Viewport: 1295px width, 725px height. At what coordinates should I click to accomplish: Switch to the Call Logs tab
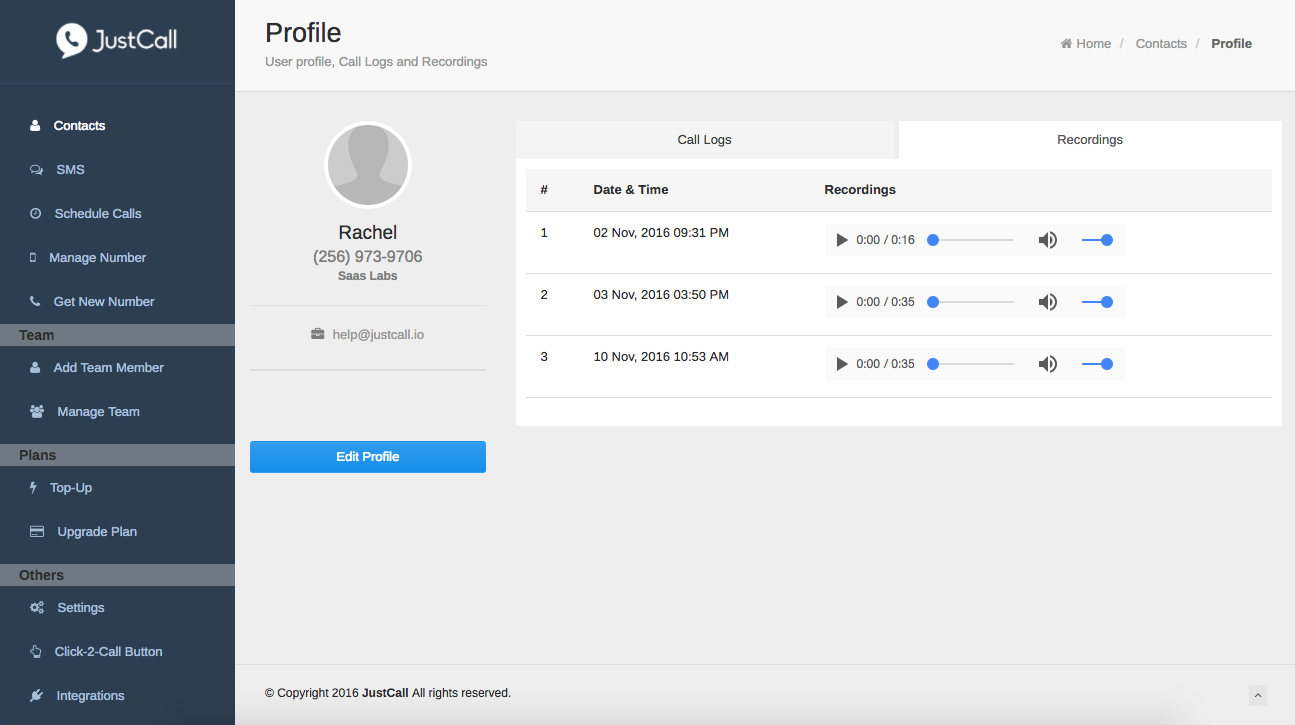click(x=704, y=140)
